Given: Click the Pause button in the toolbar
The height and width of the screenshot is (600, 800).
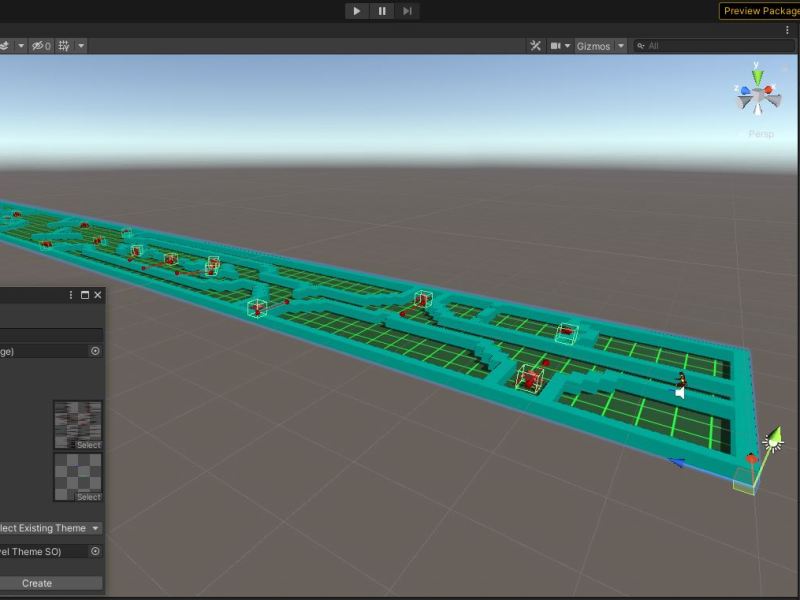Looking at the screenshot, I should click(382, 11).
